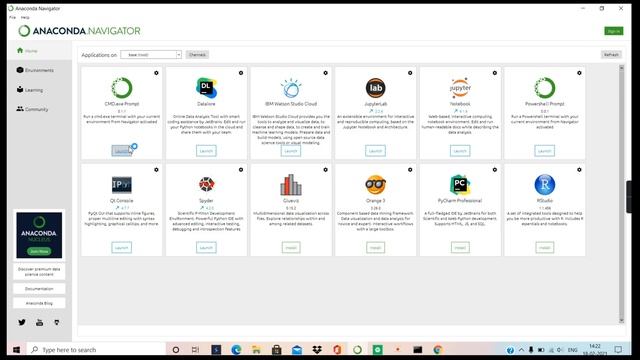This screenshot has width=640, height=360.
Task: Open the Datalore tile gear options
Action: [x=241, y=73]
